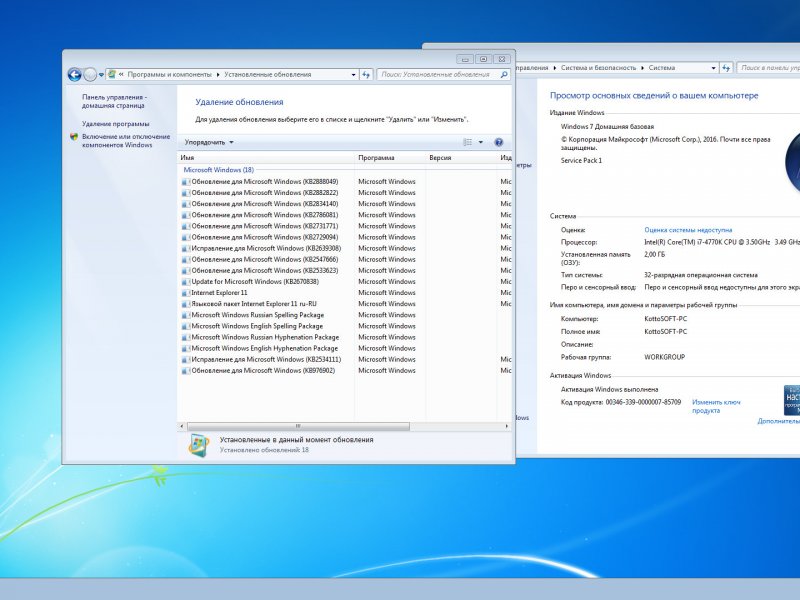The height and width of the screenshot is (600, 800).
Task: Click the Активация Windows выполнена text
Action: [610, 390]
